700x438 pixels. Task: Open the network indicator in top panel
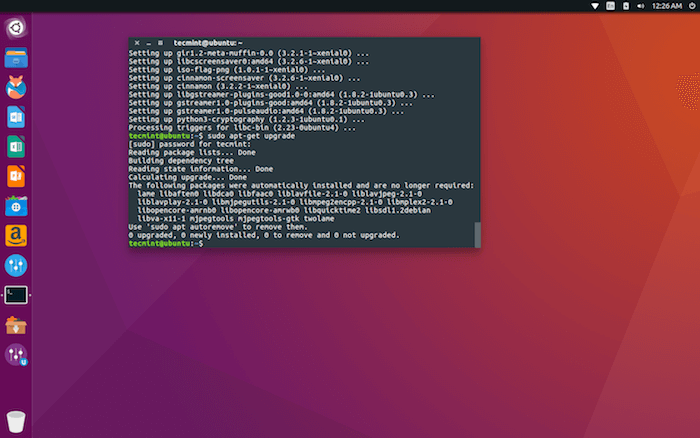[595, 6]
